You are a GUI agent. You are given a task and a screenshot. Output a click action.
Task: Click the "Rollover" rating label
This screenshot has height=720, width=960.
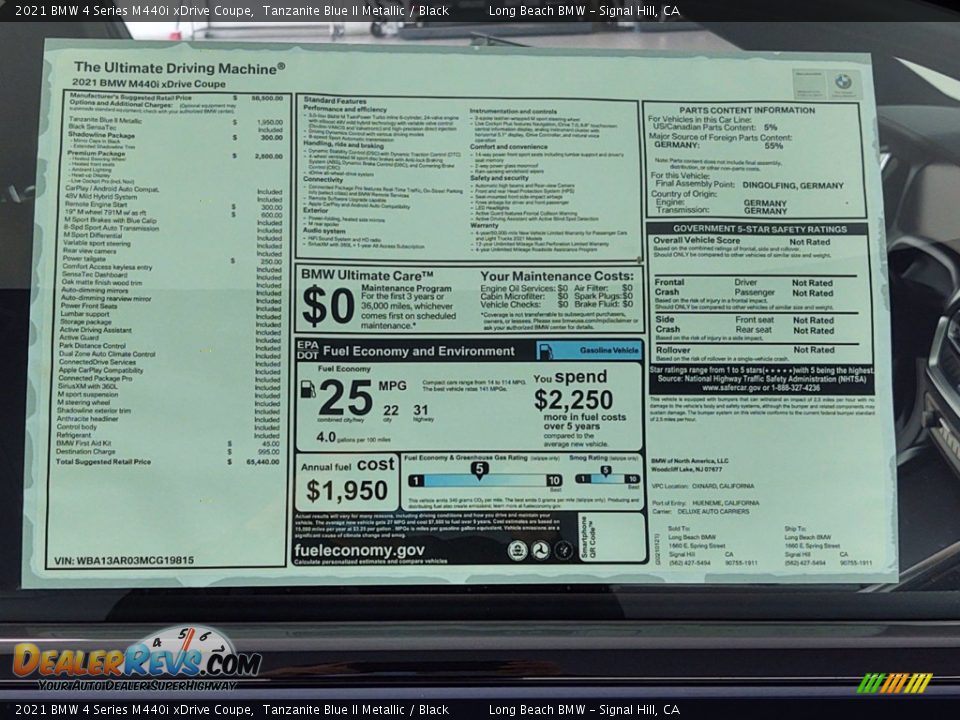[673, 350]
